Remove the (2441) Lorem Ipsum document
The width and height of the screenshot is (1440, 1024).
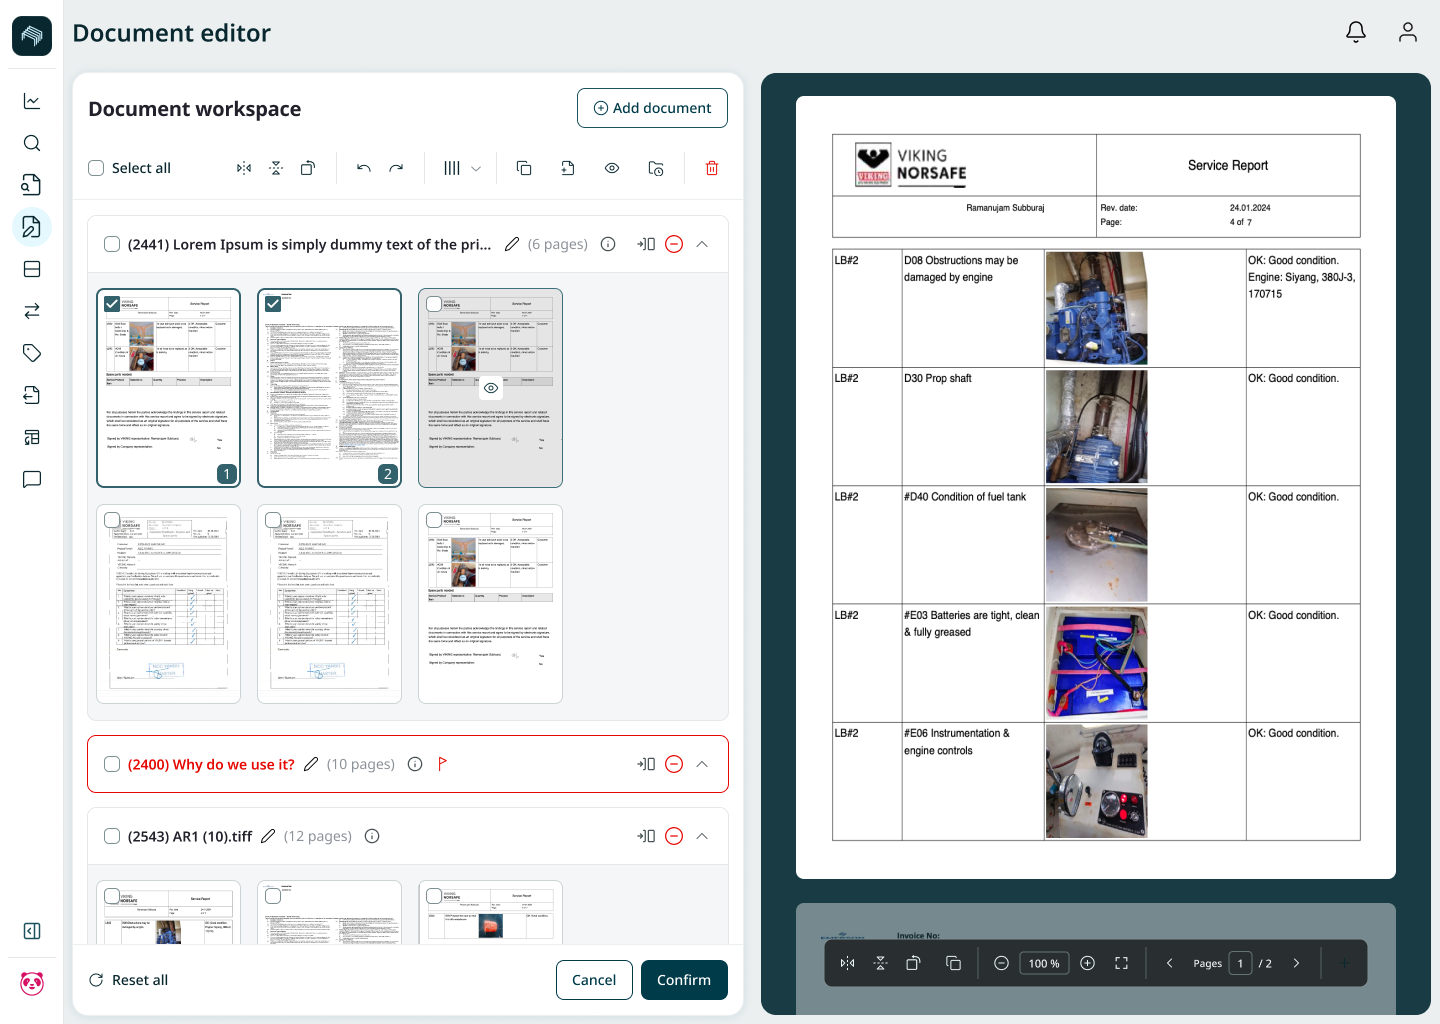674,244
